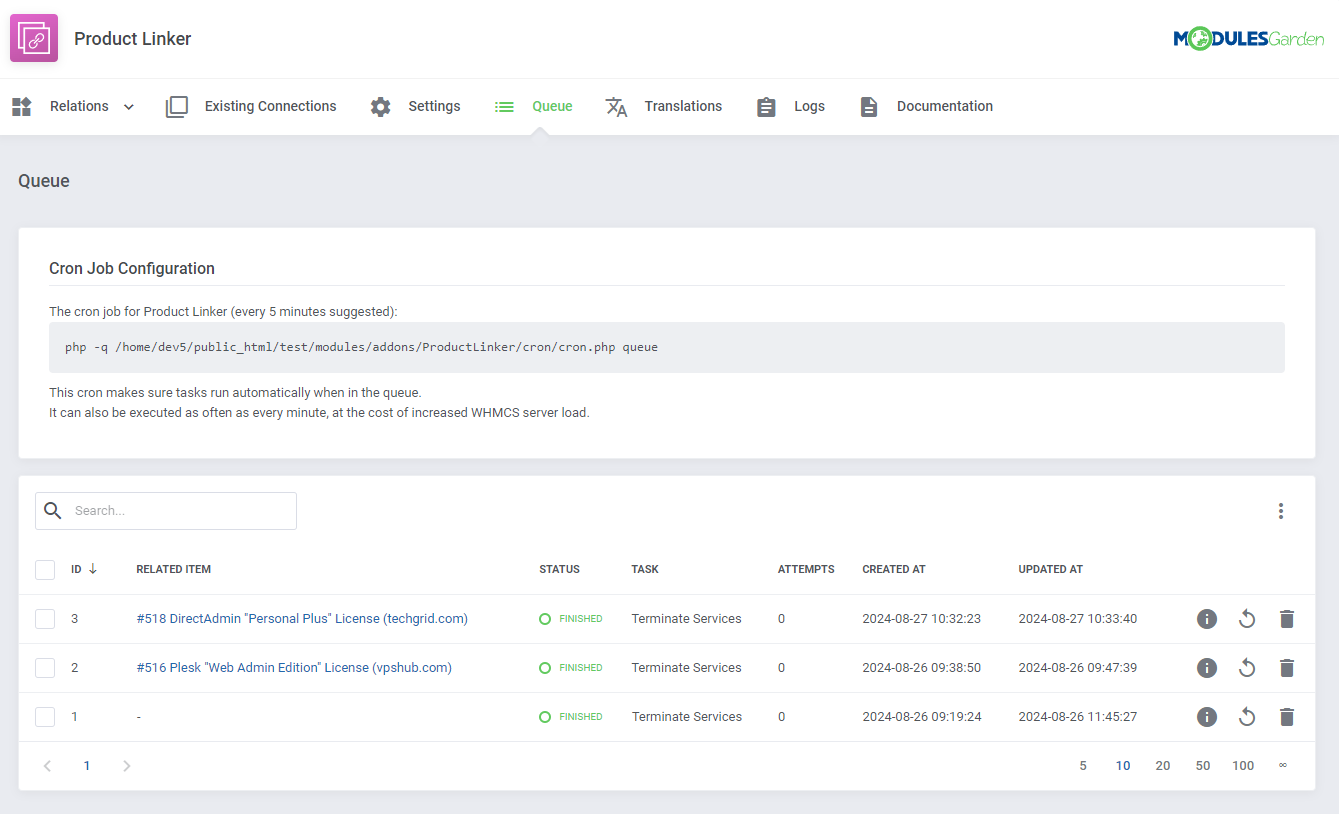
Task: Show 50 entries per page
Action: point(1203,766)
